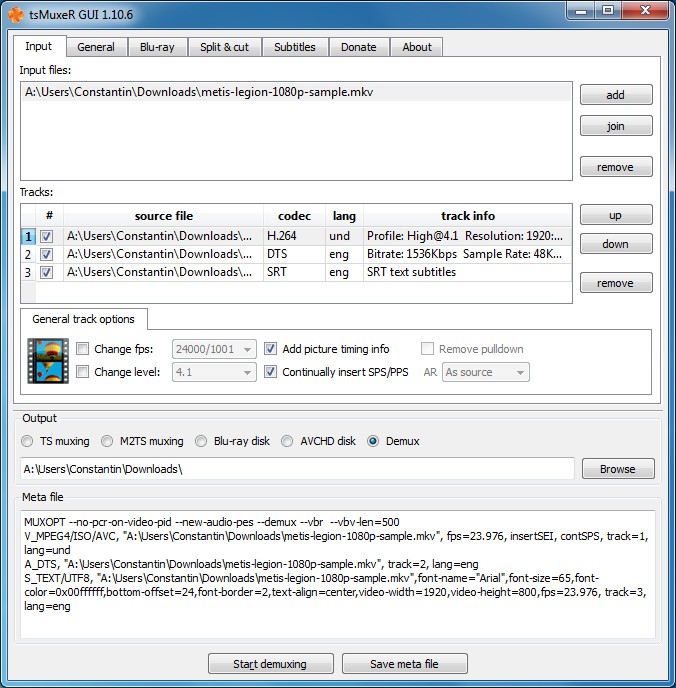Select DTS codec cell in track 2
The image size is (676, 688).
click(x=294, y=254)
